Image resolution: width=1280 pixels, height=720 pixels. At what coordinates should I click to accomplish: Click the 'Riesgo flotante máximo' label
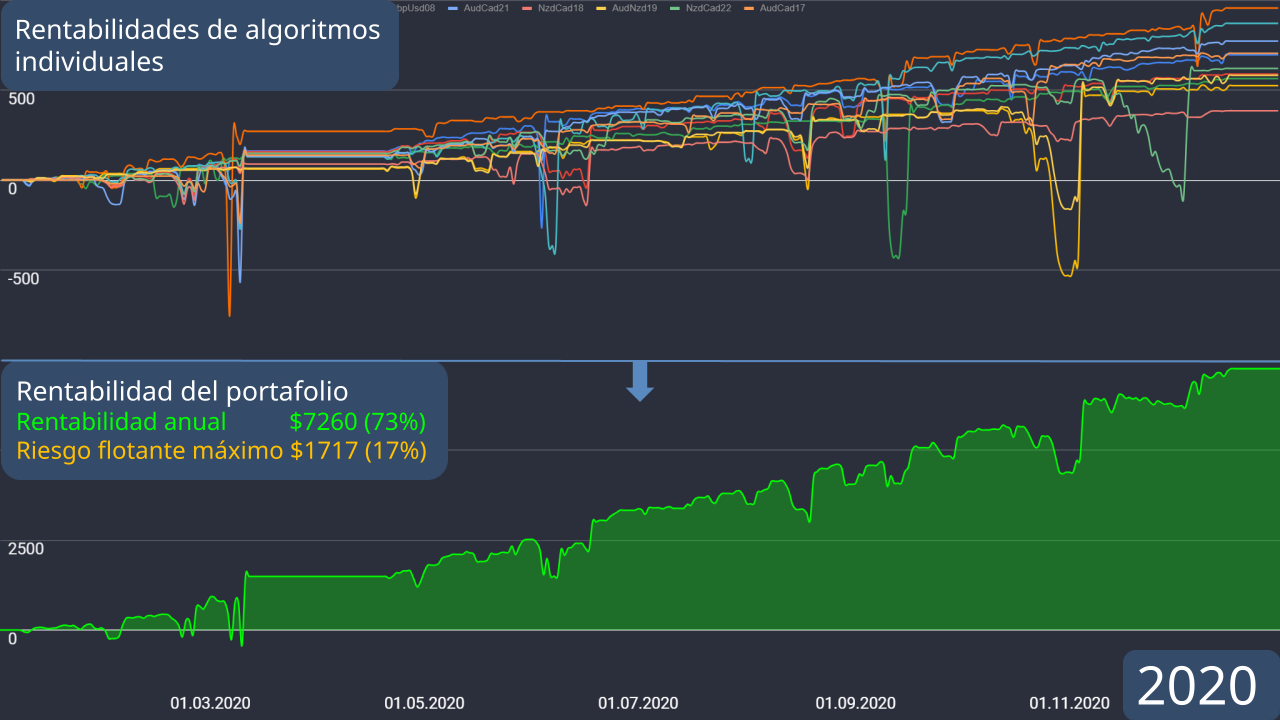coord(150,451)
